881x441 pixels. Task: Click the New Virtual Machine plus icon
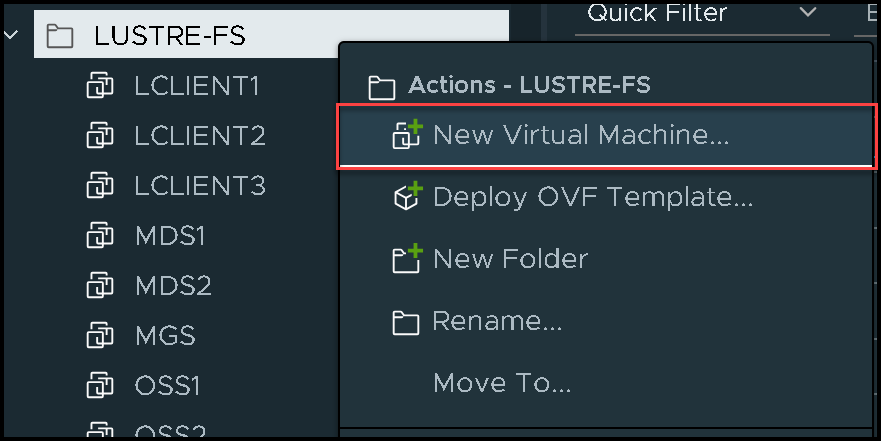point(408,136)
